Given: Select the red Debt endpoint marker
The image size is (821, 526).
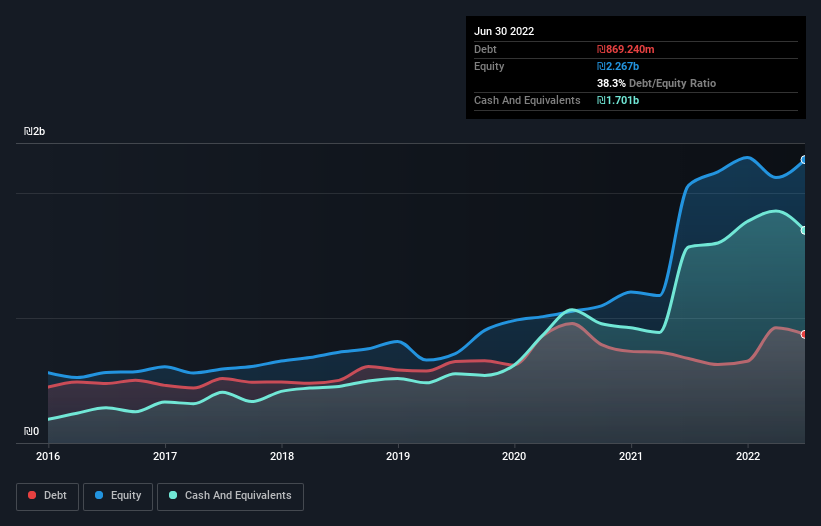Looking at the screenshot, I should pos(804,334).
